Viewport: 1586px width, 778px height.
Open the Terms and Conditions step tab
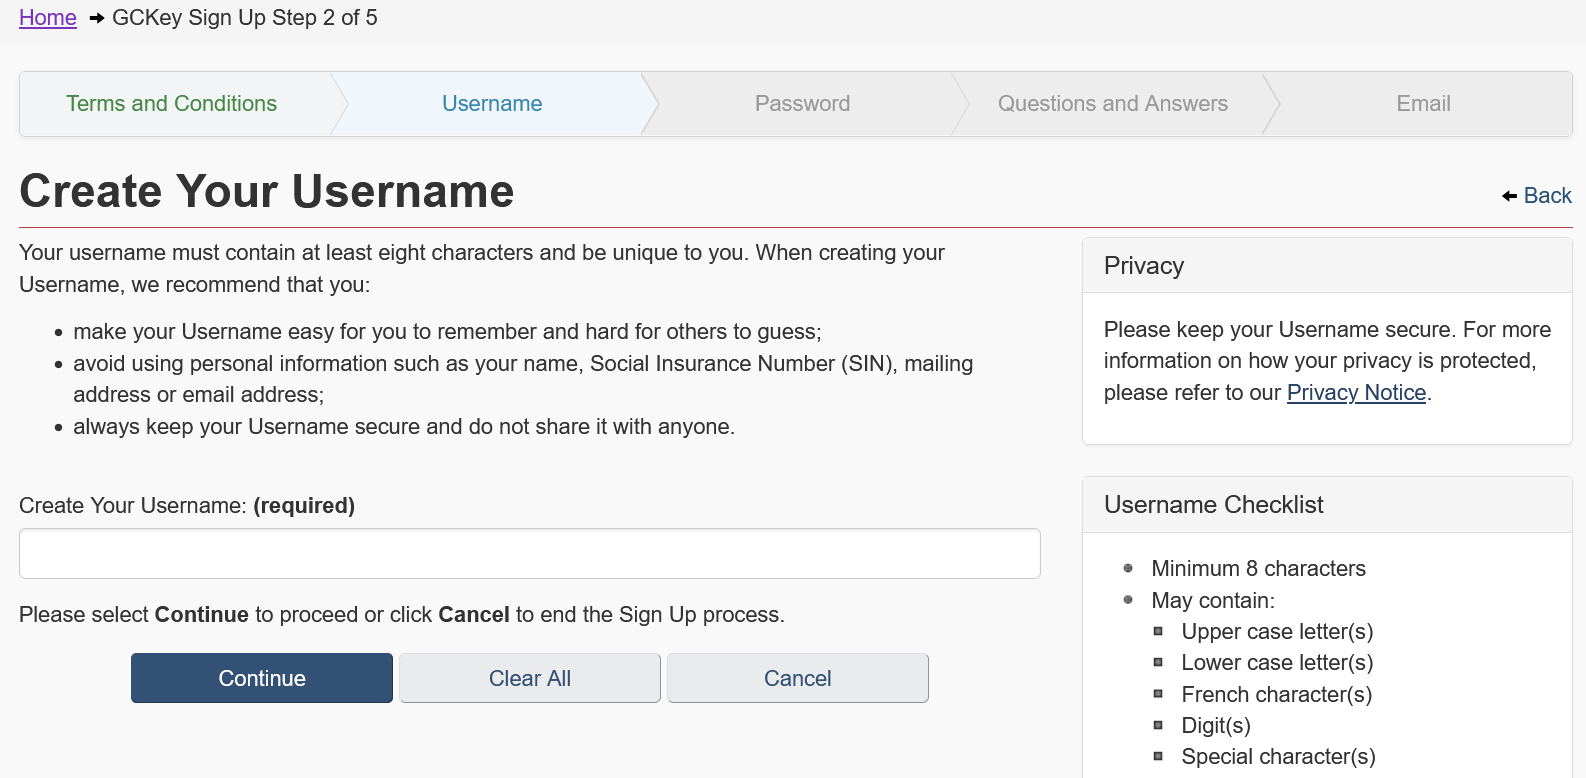click(172, 104)
